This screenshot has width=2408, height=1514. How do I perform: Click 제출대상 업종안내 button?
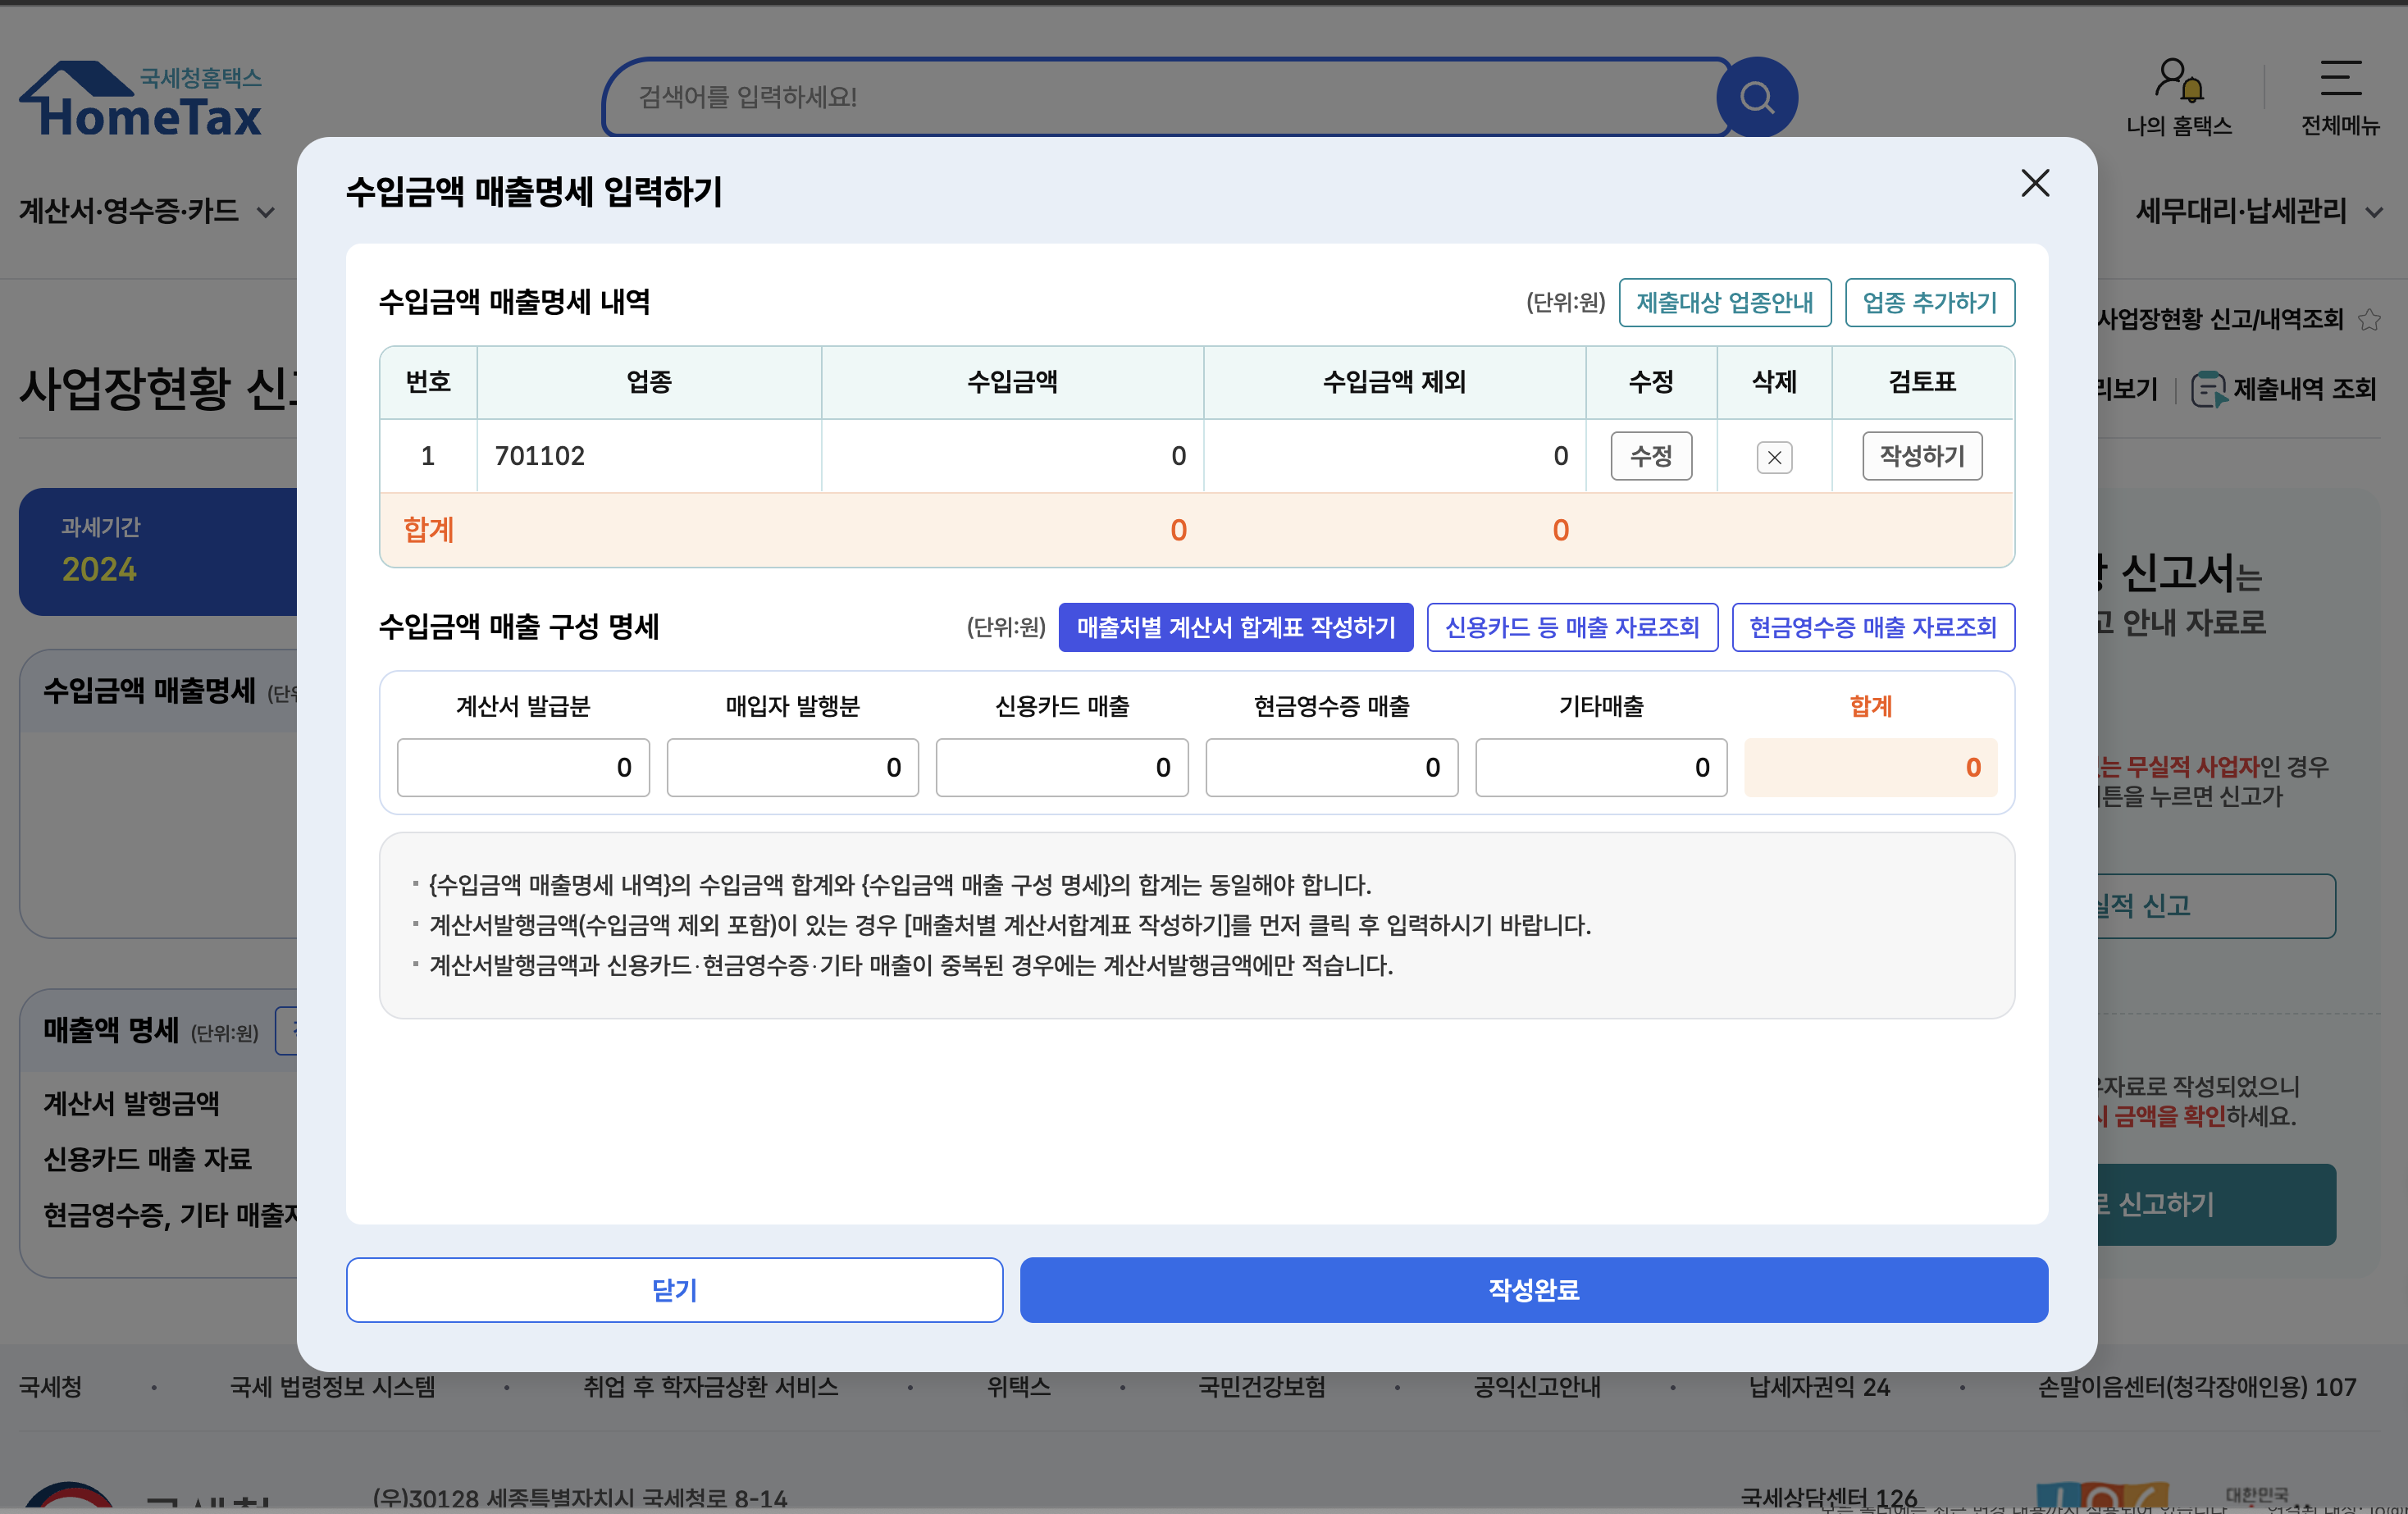pyautogui.click(x=1724, y=302)
